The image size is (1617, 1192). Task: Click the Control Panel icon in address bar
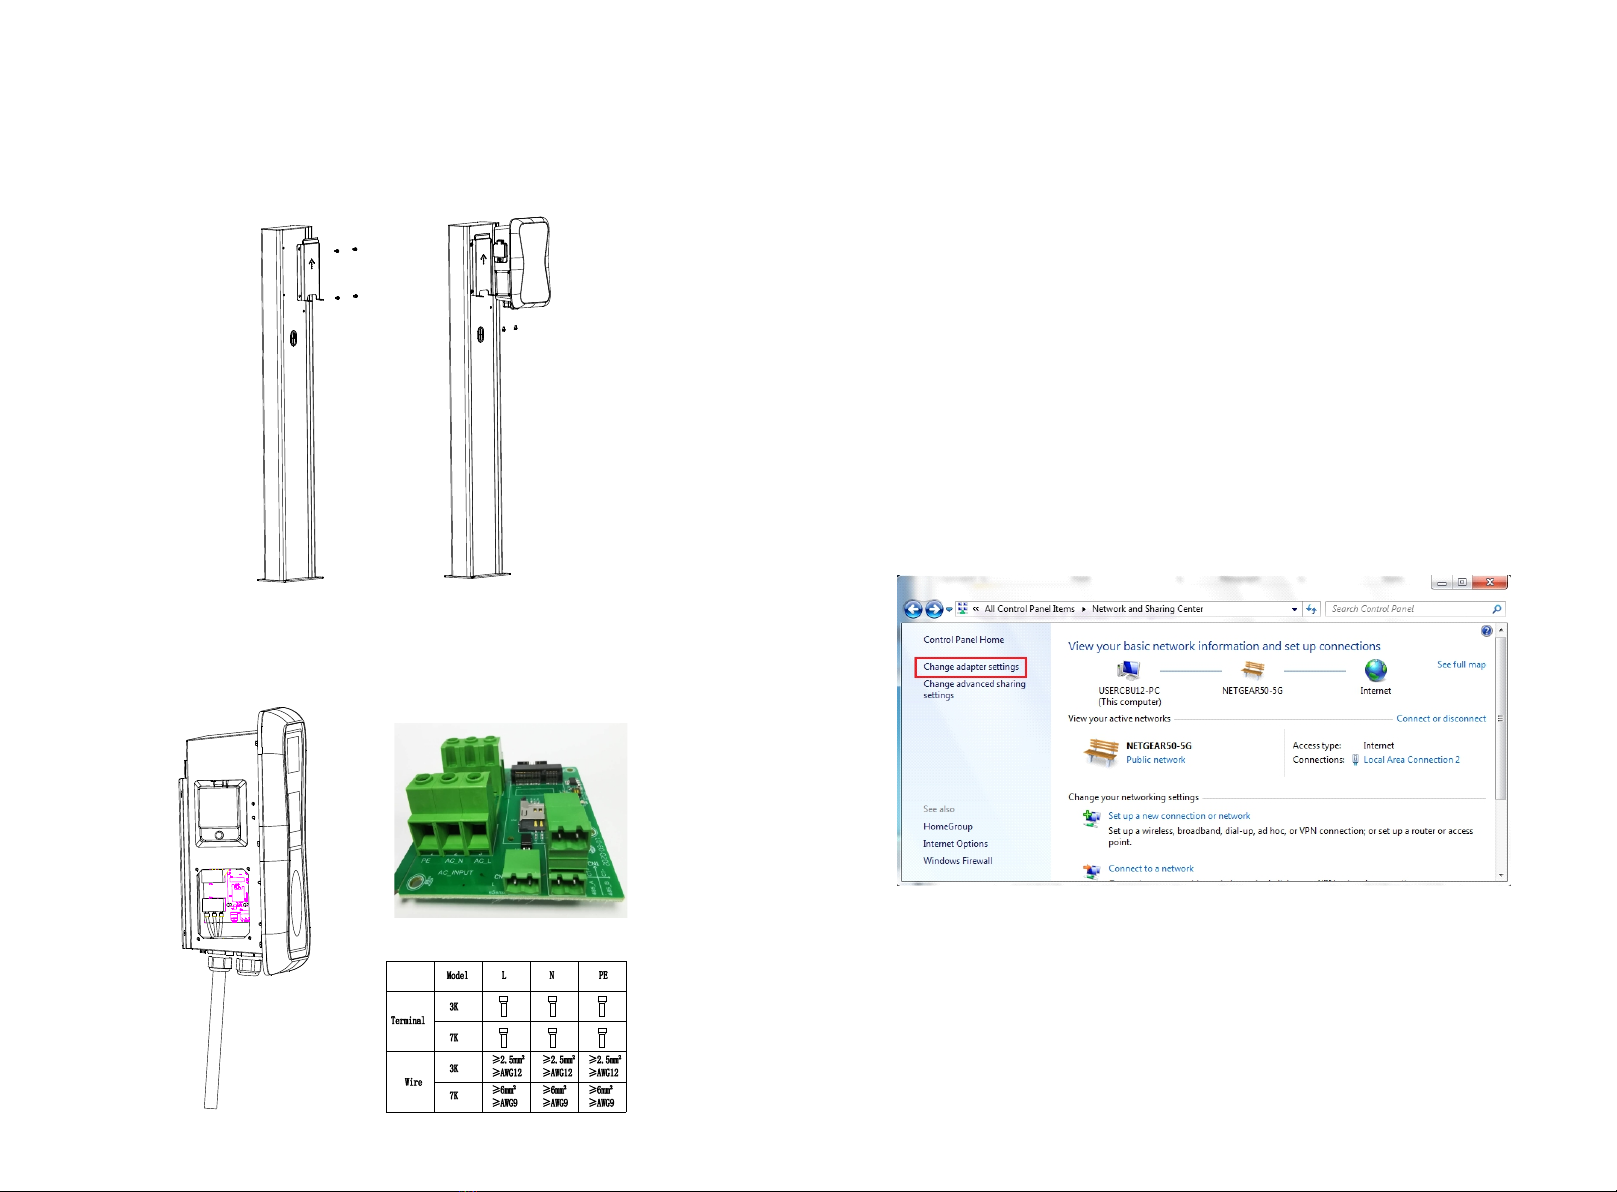pos(962,608)
